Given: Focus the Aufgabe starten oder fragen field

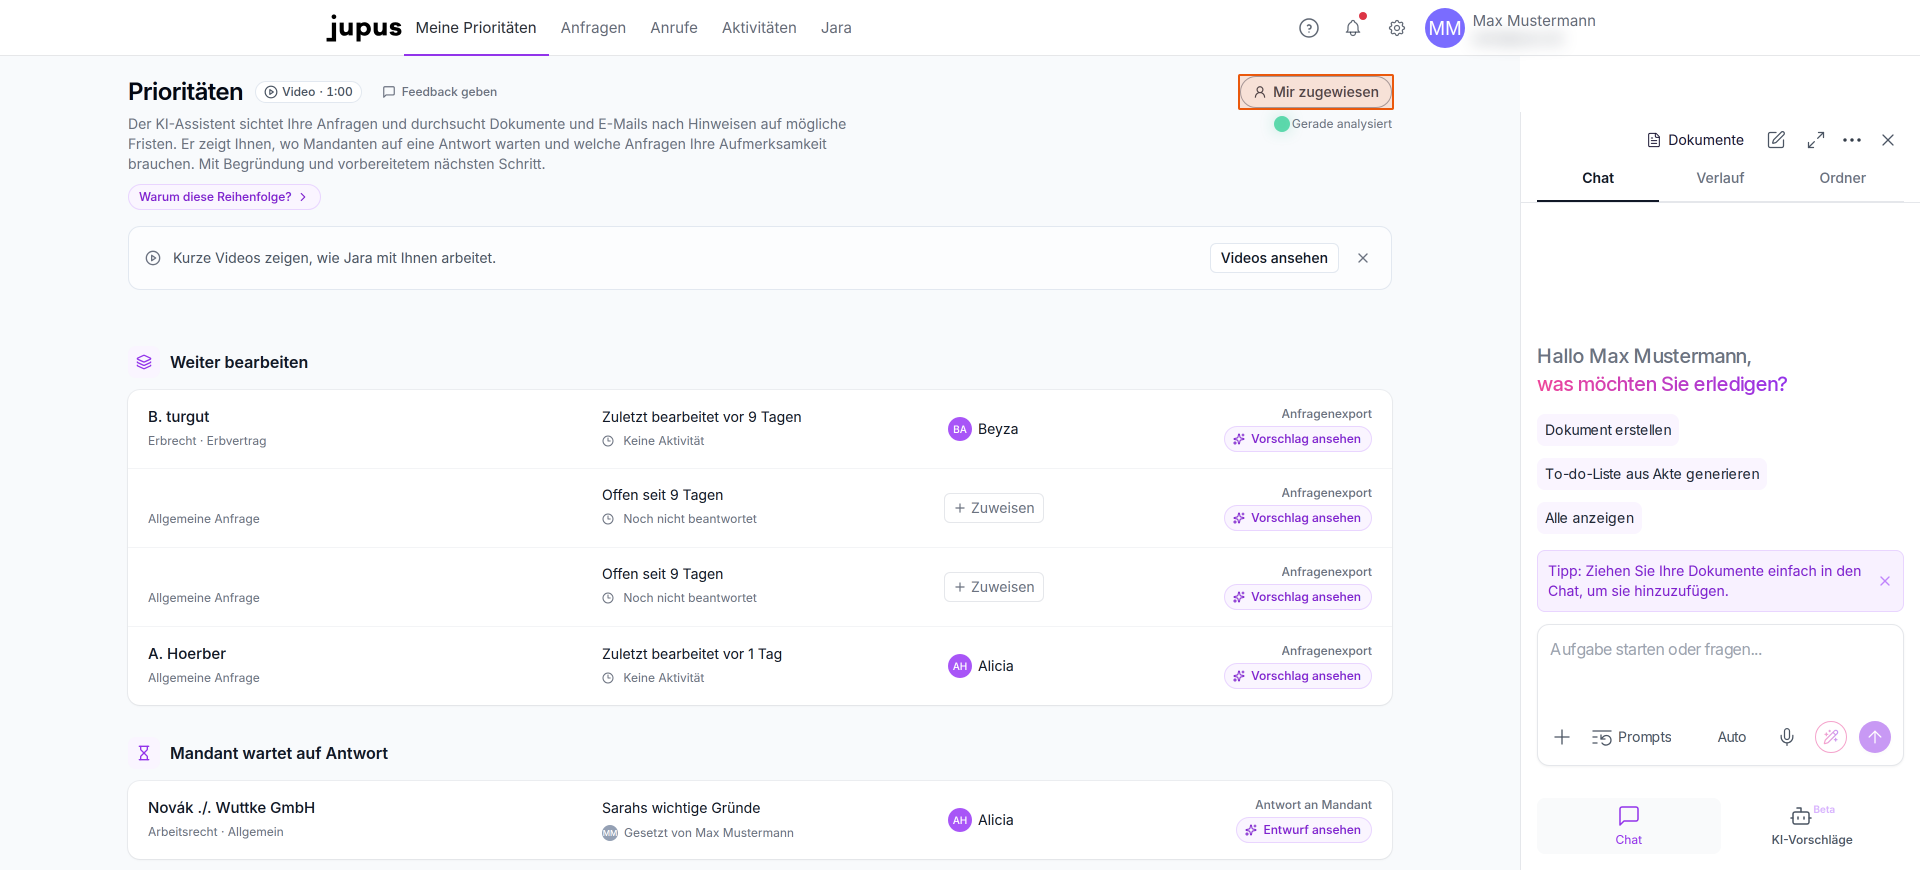Looking at the screenshot, I should click(1720, 668).
